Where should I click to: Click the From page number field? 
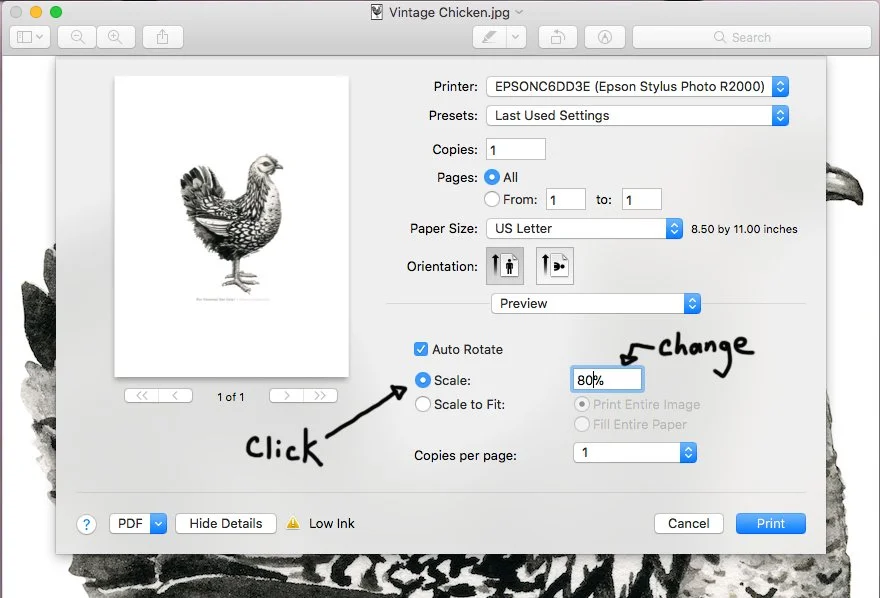pos(566,199)
